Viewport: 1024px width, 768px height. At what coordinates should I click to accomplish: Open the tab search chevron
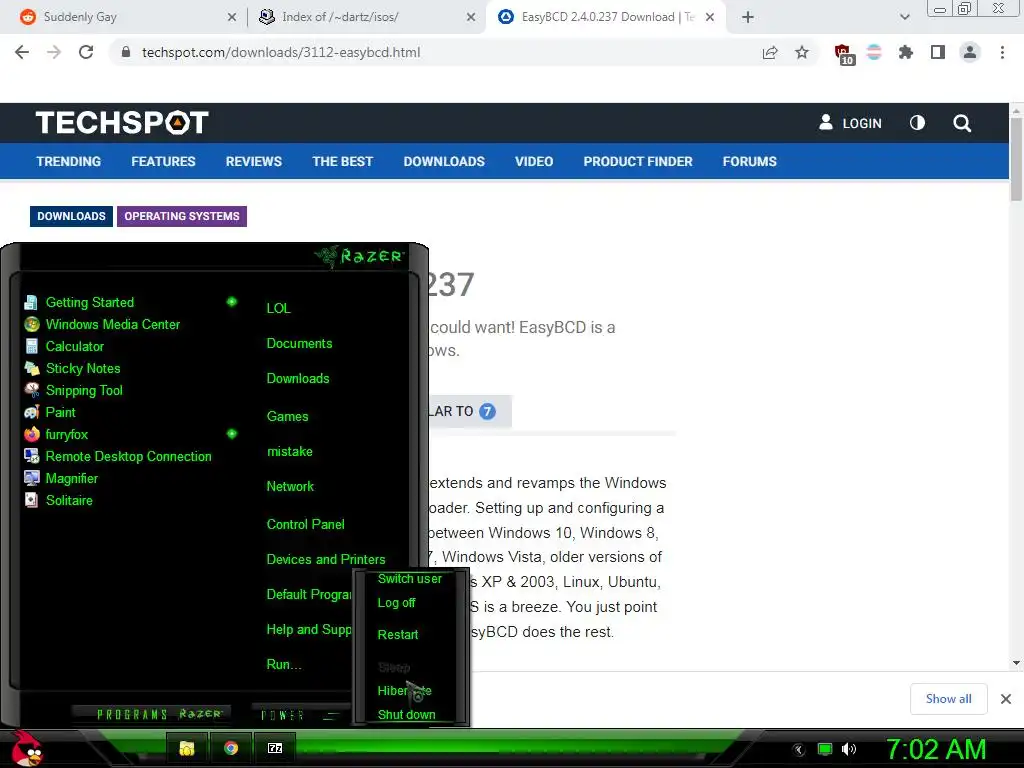pos(904,18)
